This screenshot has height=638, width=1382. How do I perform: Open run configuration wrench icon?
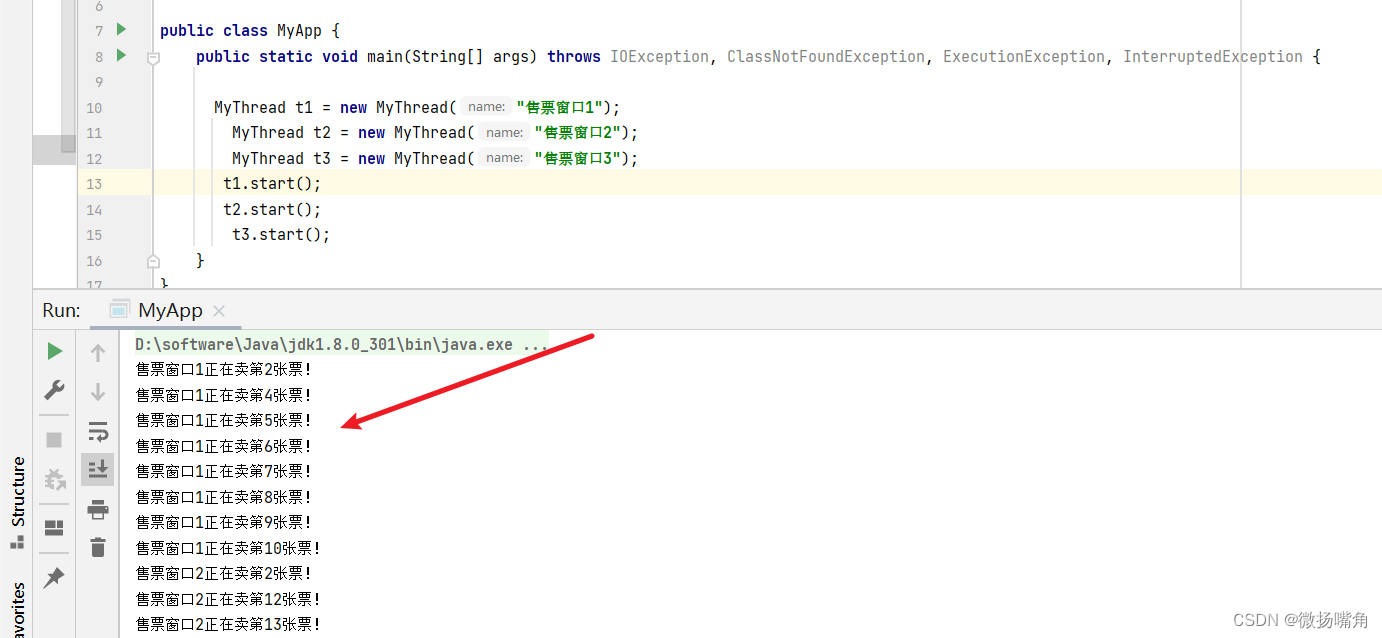(x=55, y=390)
